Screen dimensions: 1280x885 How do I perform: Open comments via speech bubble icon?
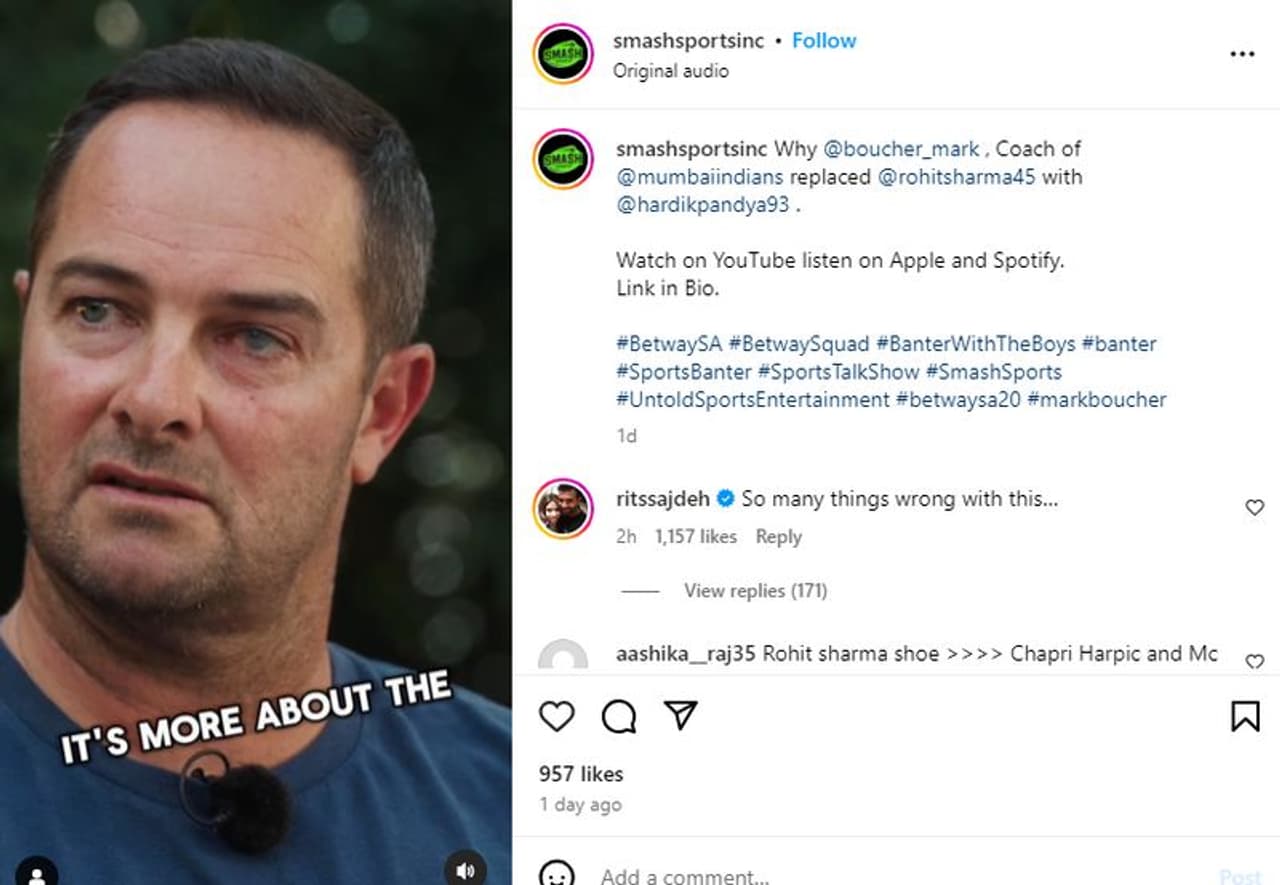point(619,716)
